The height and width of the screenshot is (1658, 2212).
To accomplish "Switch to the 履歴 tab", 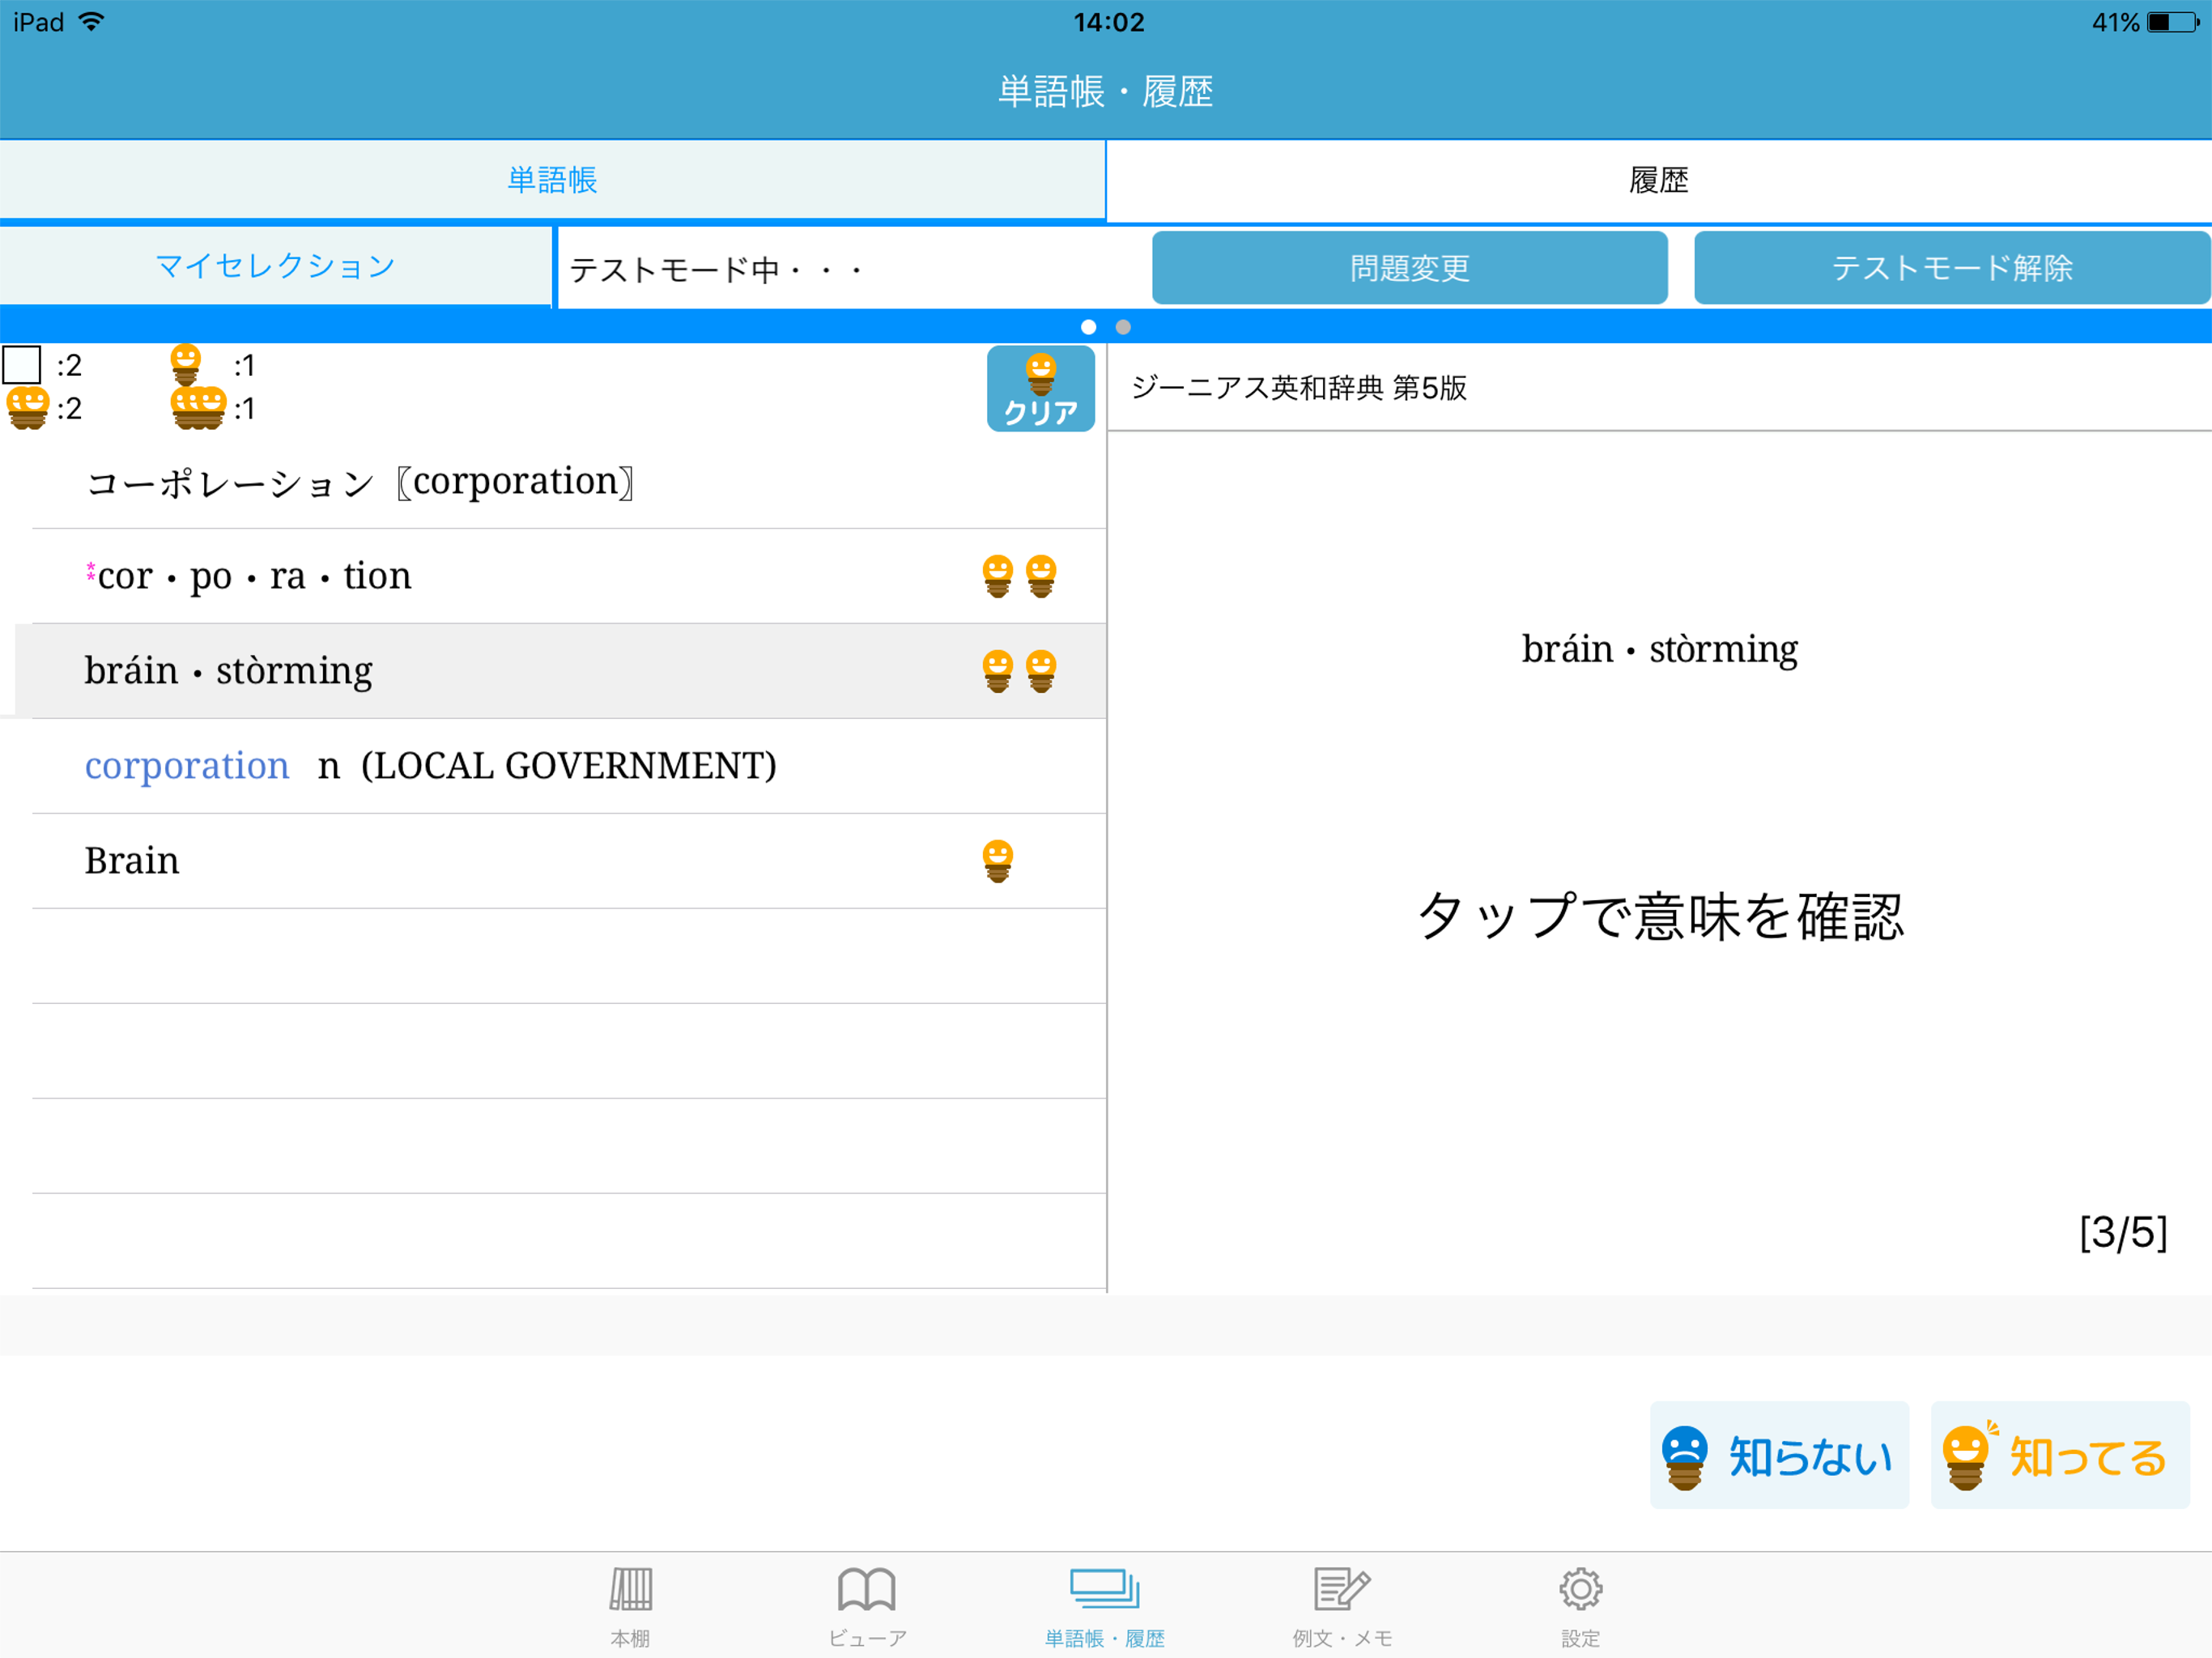I will (1658, 180).
